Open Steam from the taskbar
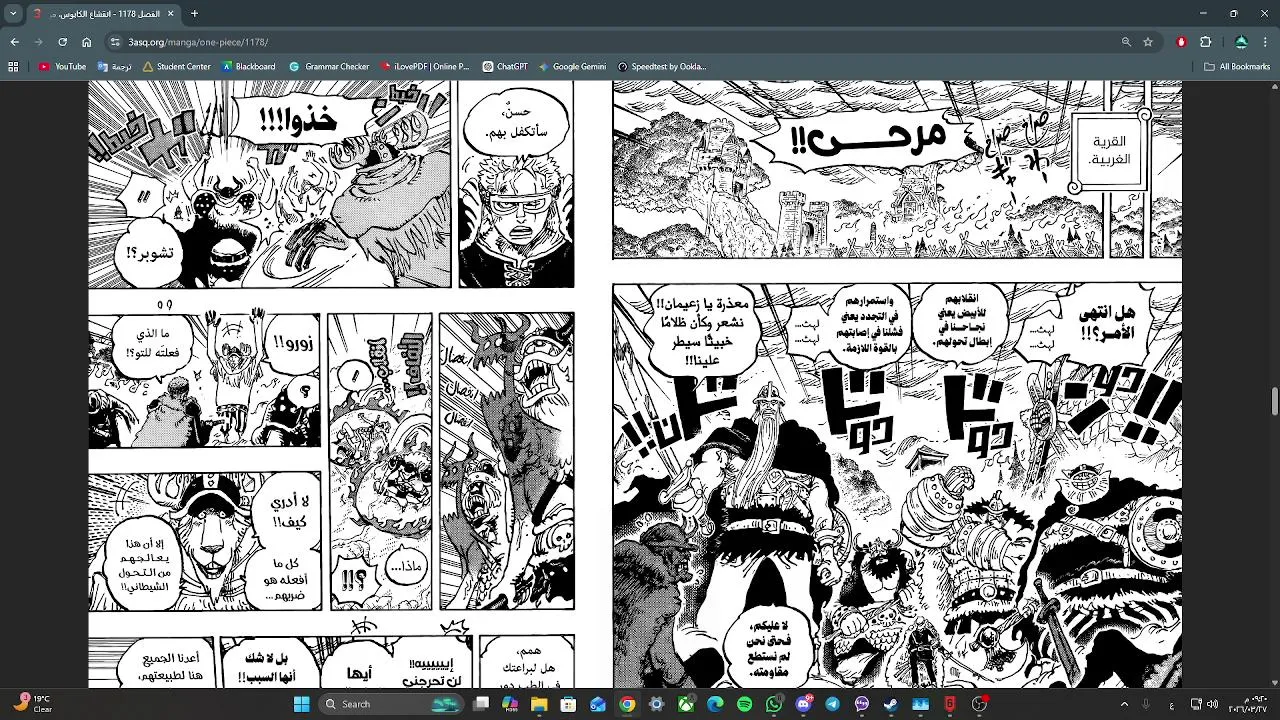The height and width of the screenshot is (720, 1280). tap(891, 704)
